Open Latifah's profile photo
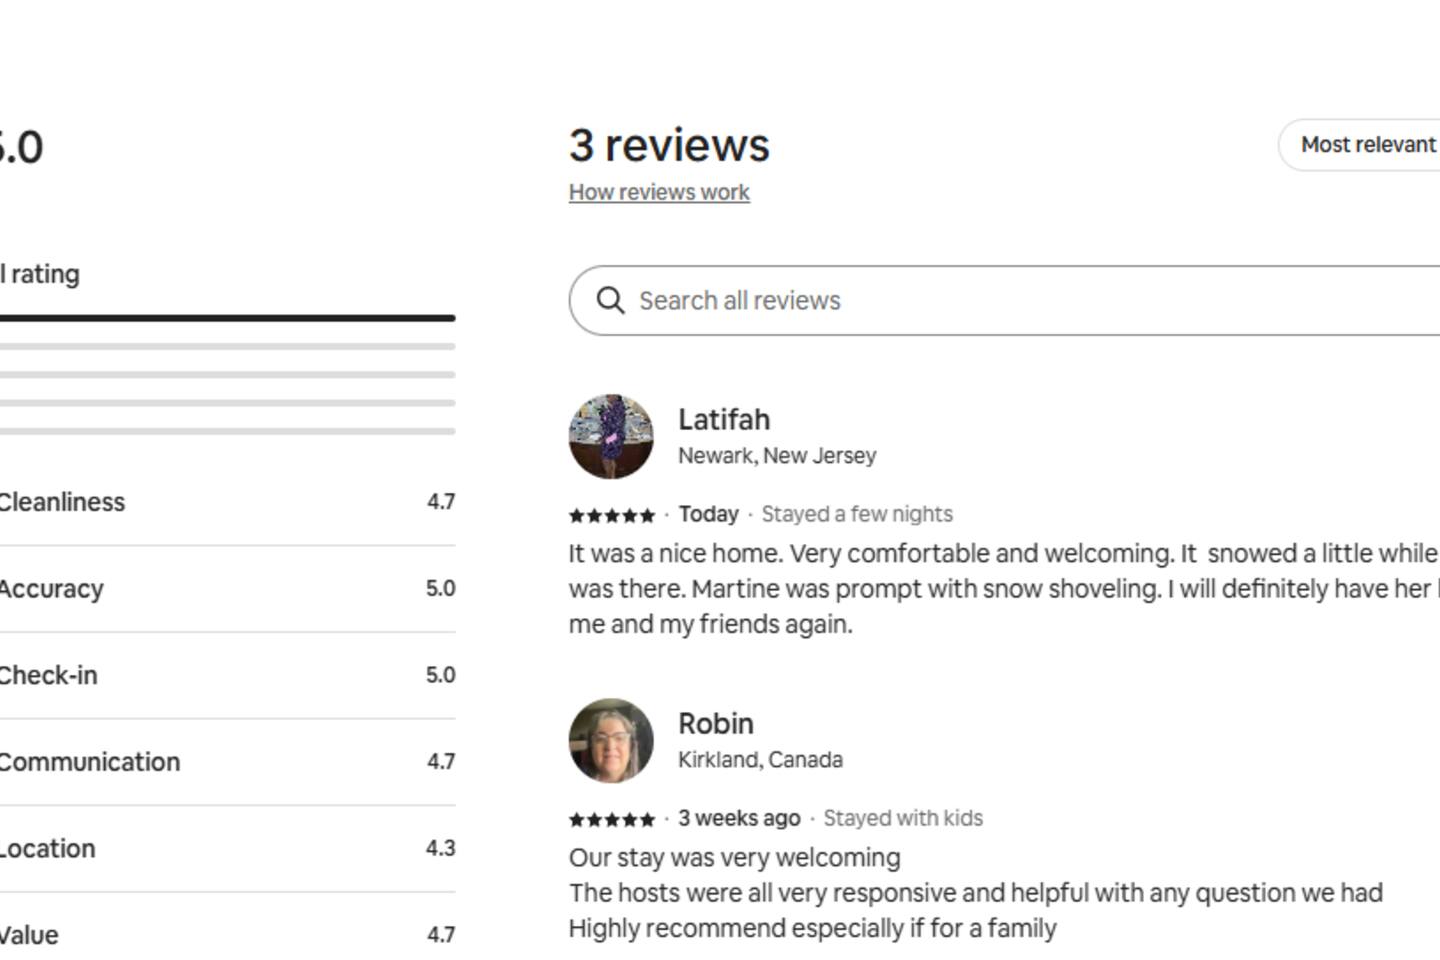 611,437
